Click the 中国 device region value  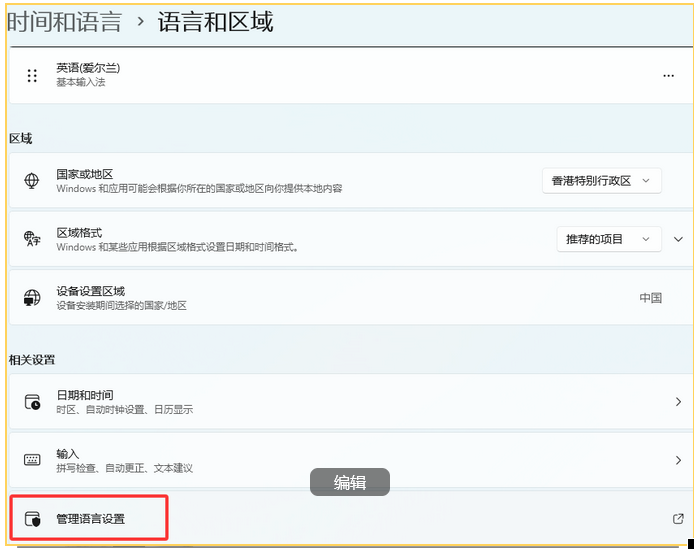coord(650,298)
